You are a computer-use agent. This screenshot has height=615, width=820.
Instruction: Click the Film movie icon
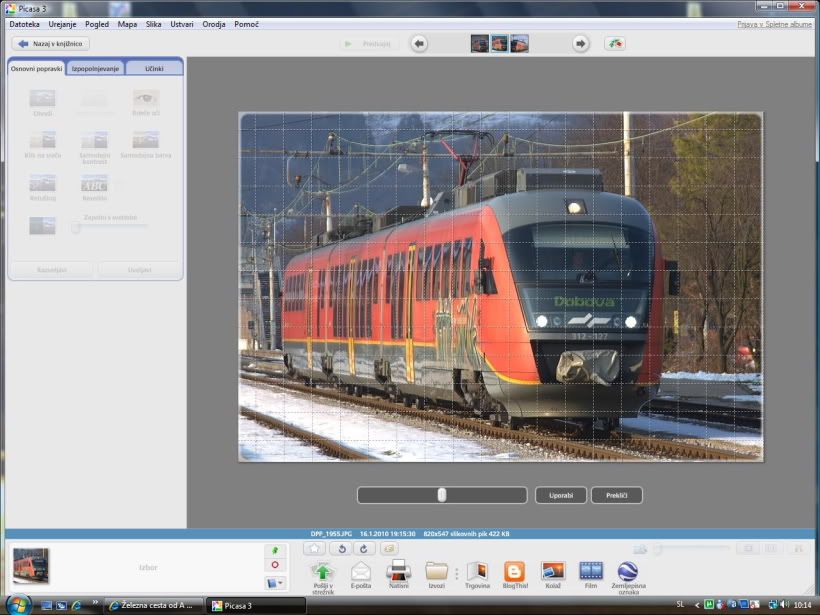[591, 571]
